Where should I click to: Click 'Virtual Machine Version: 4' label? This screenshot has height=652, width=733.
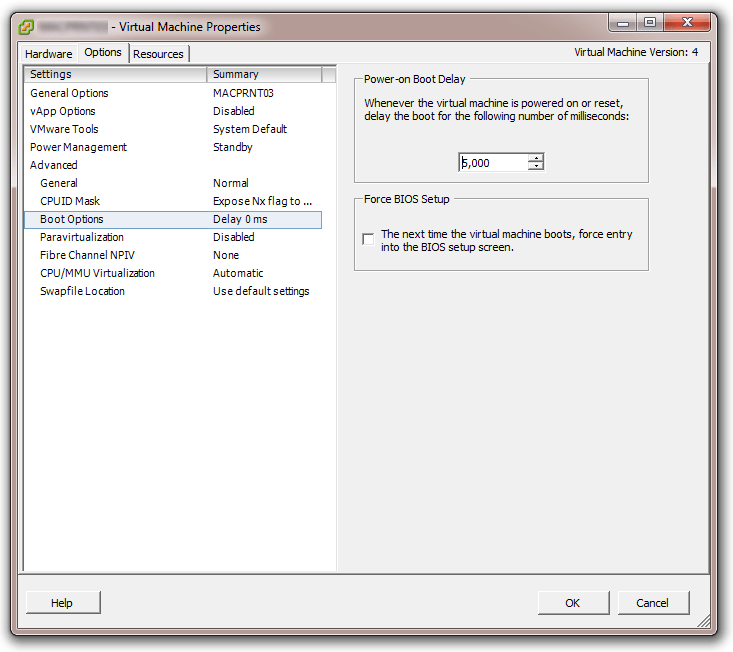(636, 52)
